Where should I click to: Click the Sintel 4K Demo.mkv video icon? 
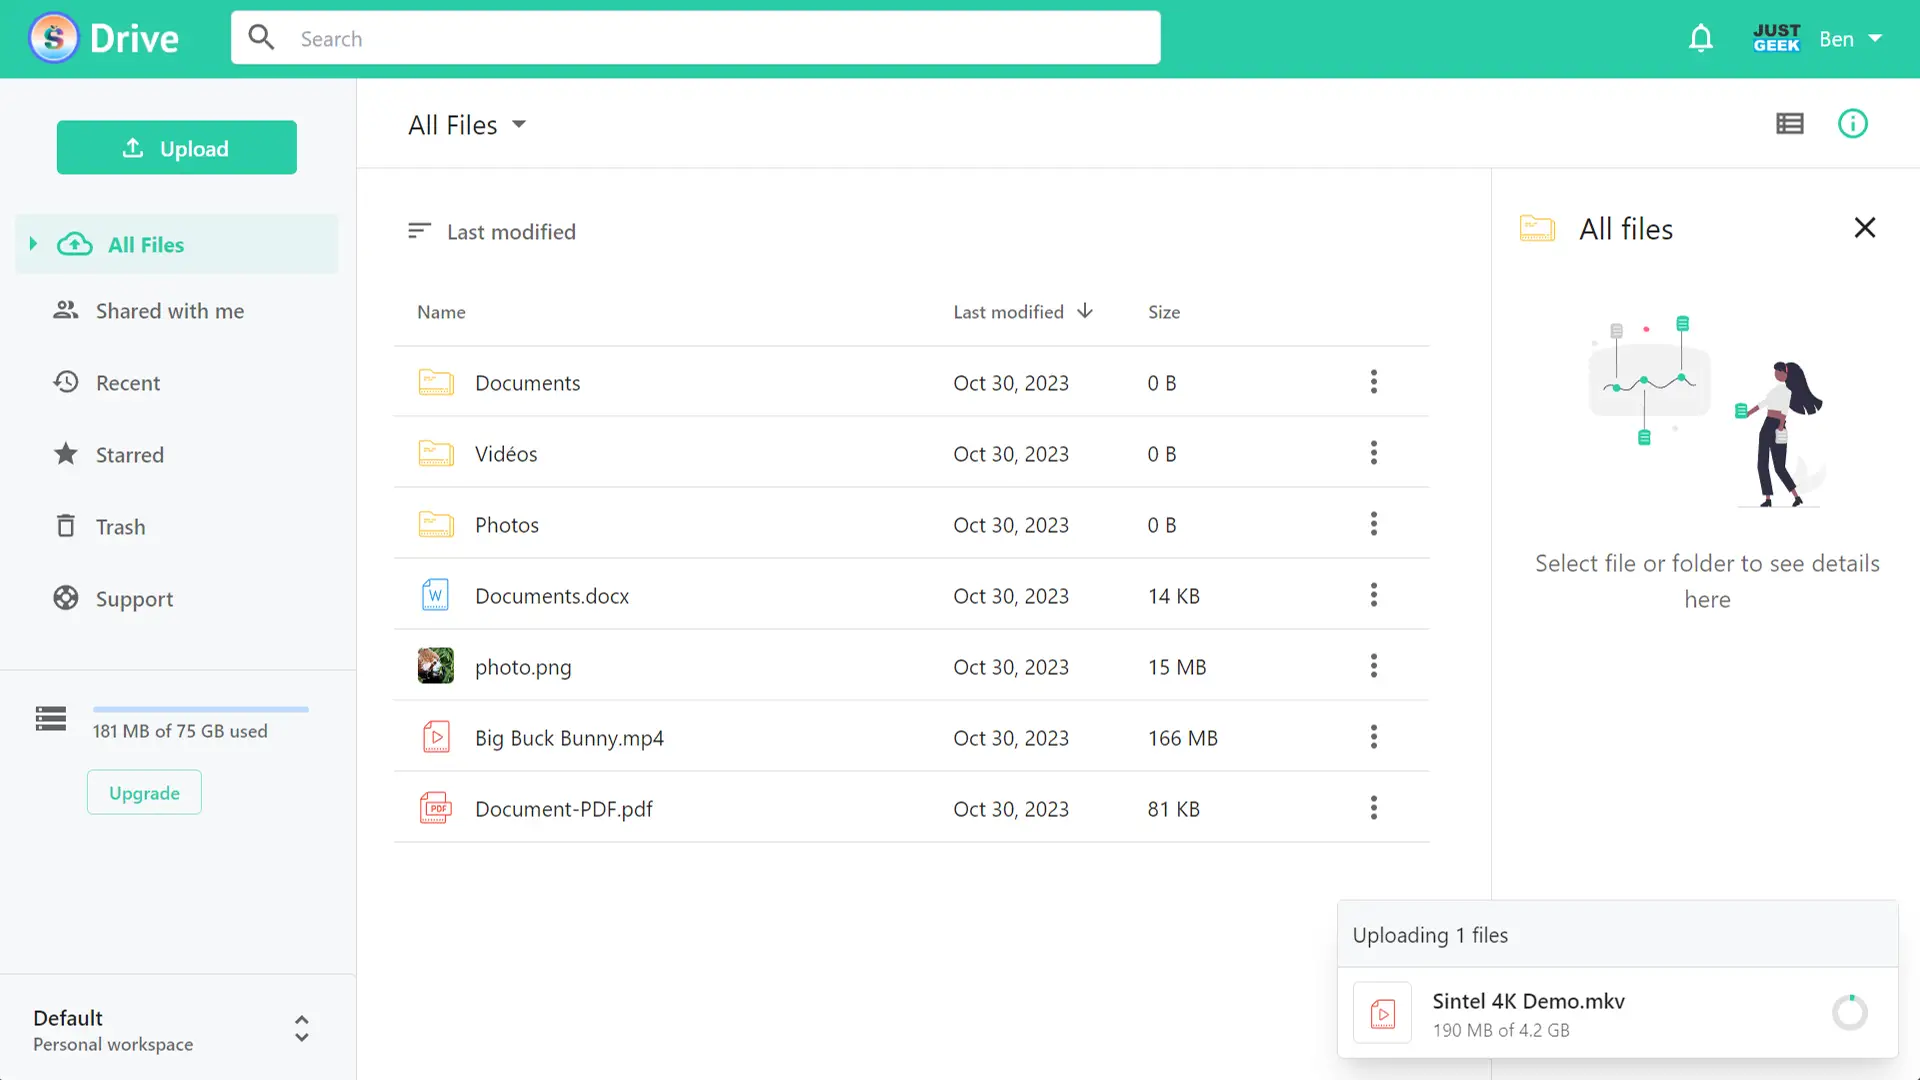pos(1383,1013)
